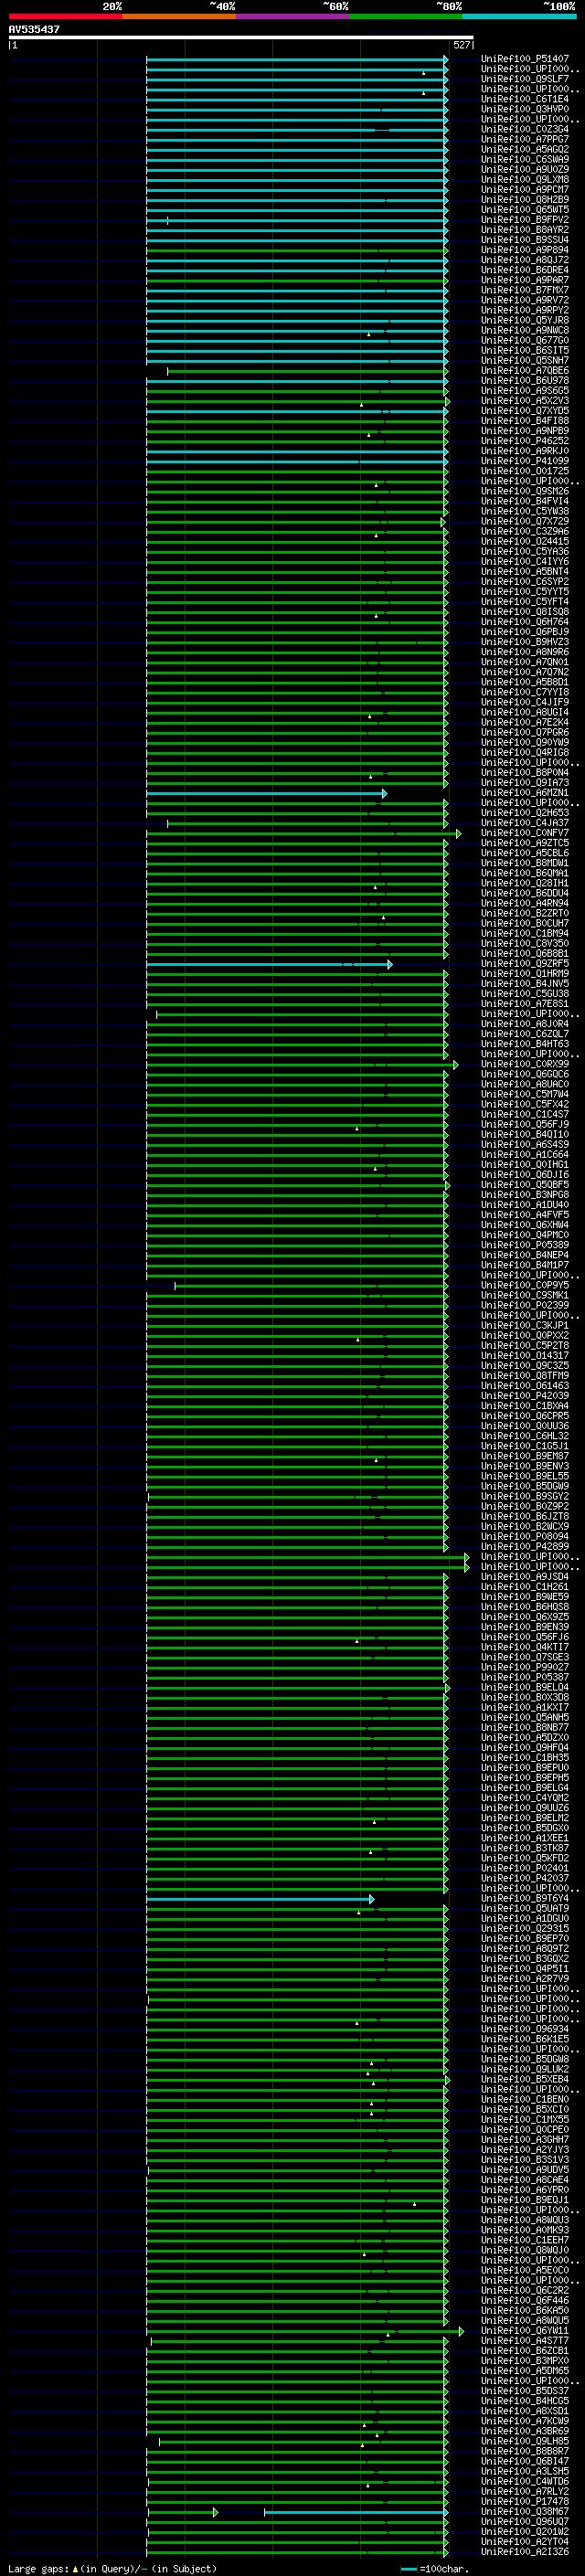Viewport: 585px width, 2576px height.
Task: Click the purple ~60% identity legend bar
Action: 293,16
